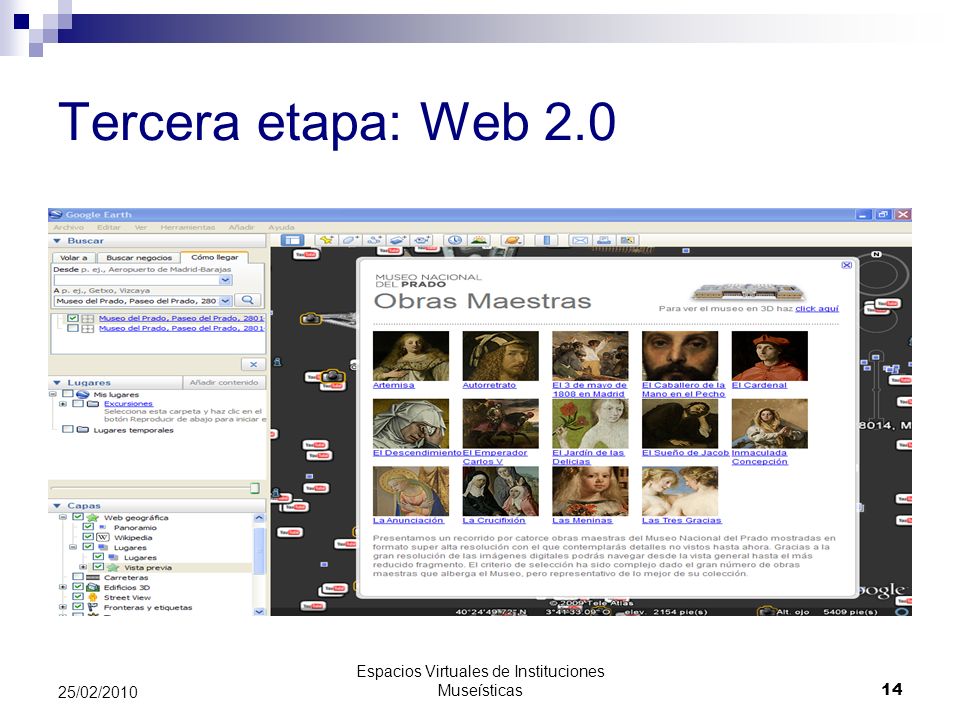Expand the Excursiones folder tree node
This screenshot has width=960, height=720.
click(x=62, y=404)
